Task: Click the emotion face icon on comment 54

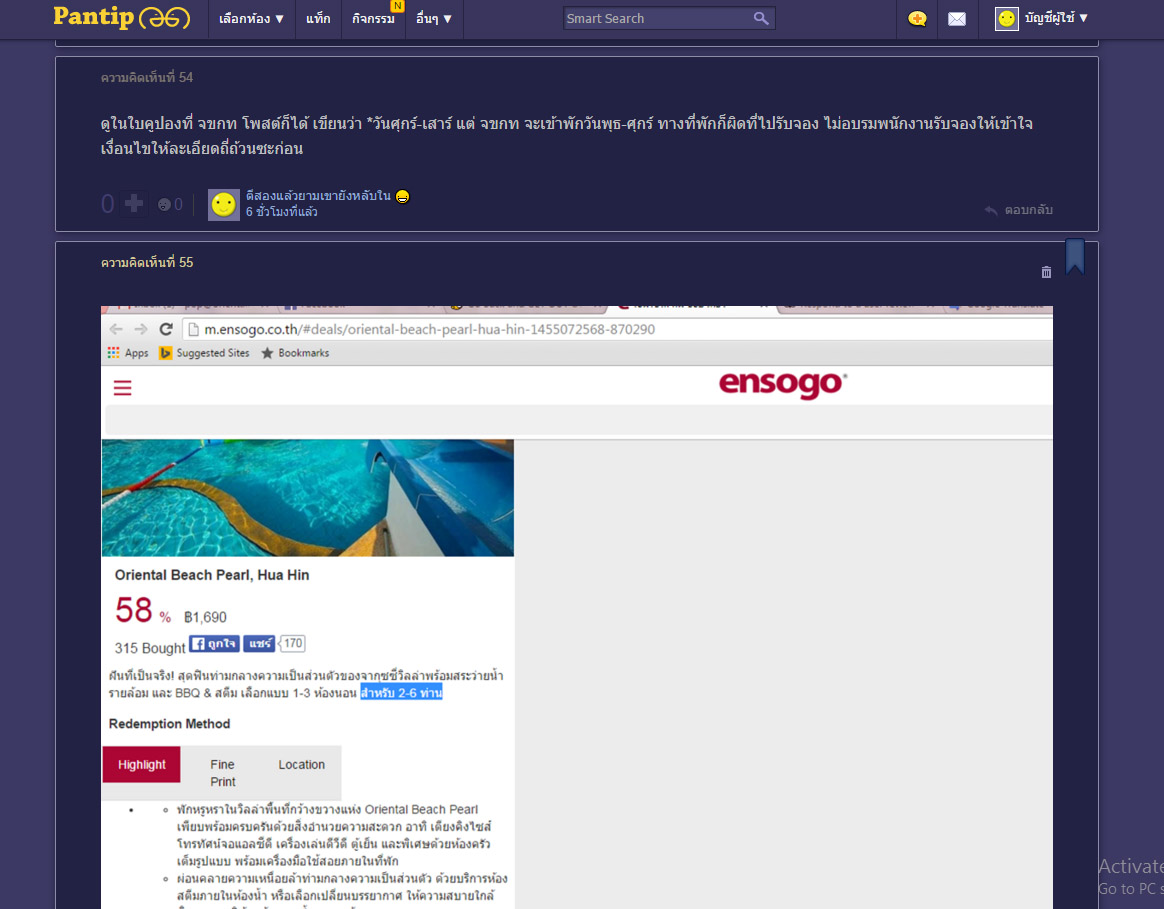Action: click(164, 204)
